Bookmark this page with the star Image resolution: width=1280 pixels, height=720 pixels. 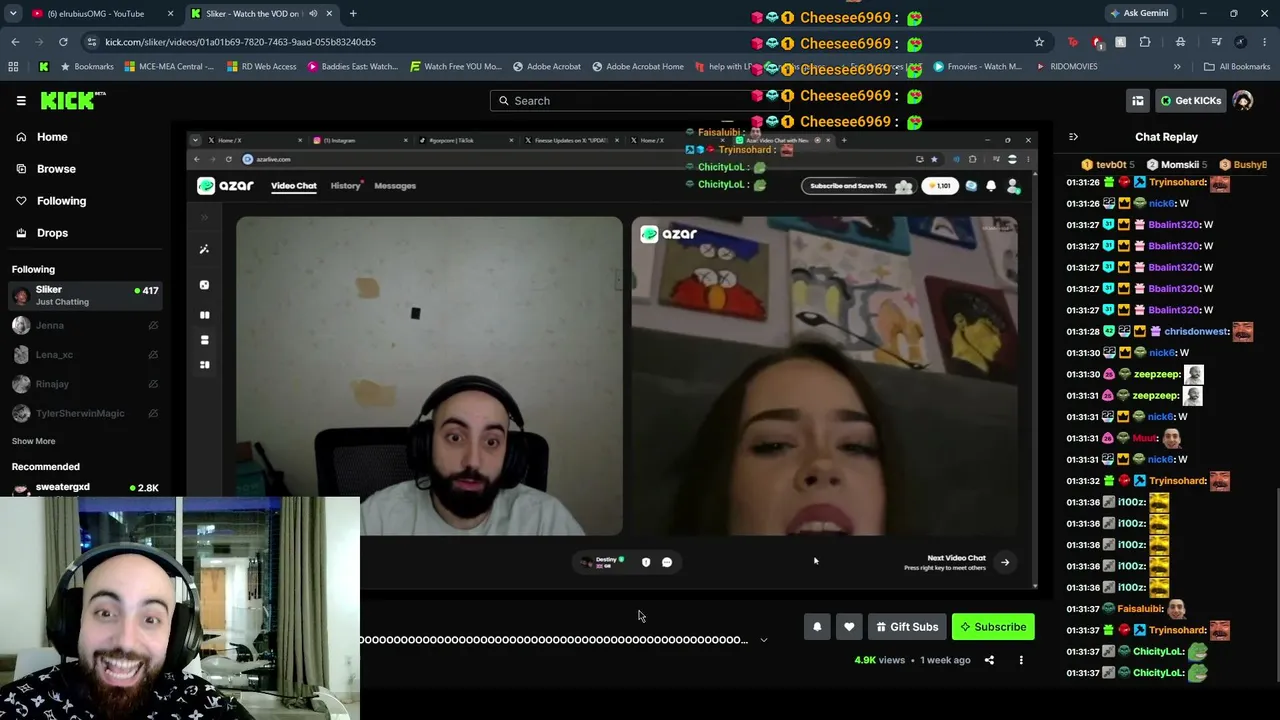click(x=1039, y=42)
